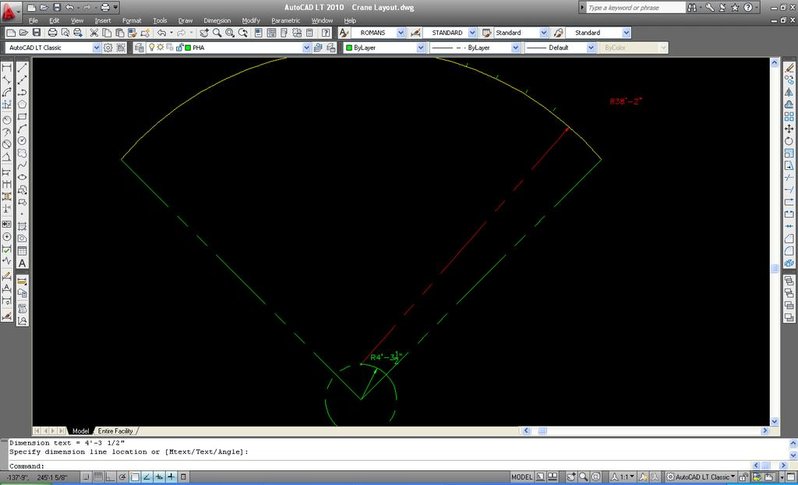Open the Draw menu
The image size is (798, 485).
185,21
